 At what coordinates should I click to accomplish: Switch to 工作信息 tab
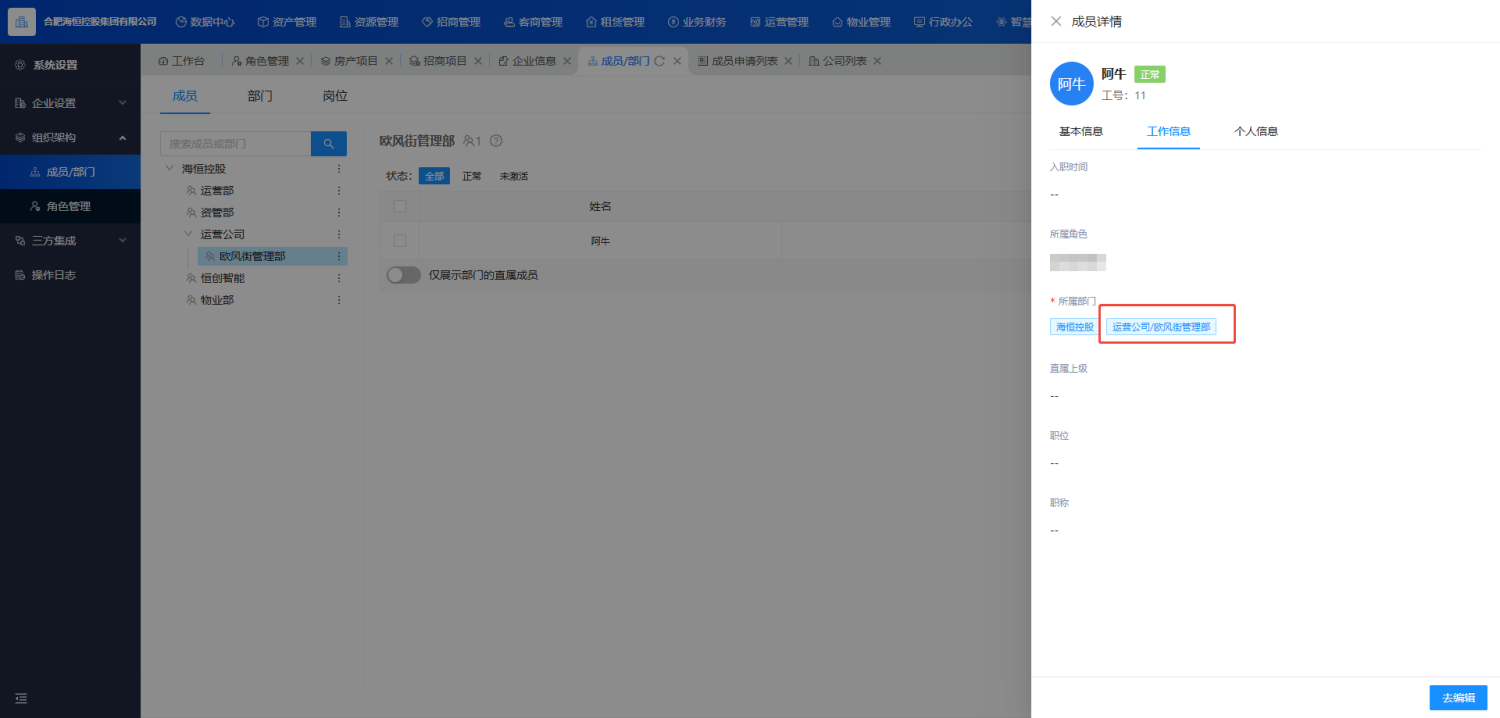1168,131
